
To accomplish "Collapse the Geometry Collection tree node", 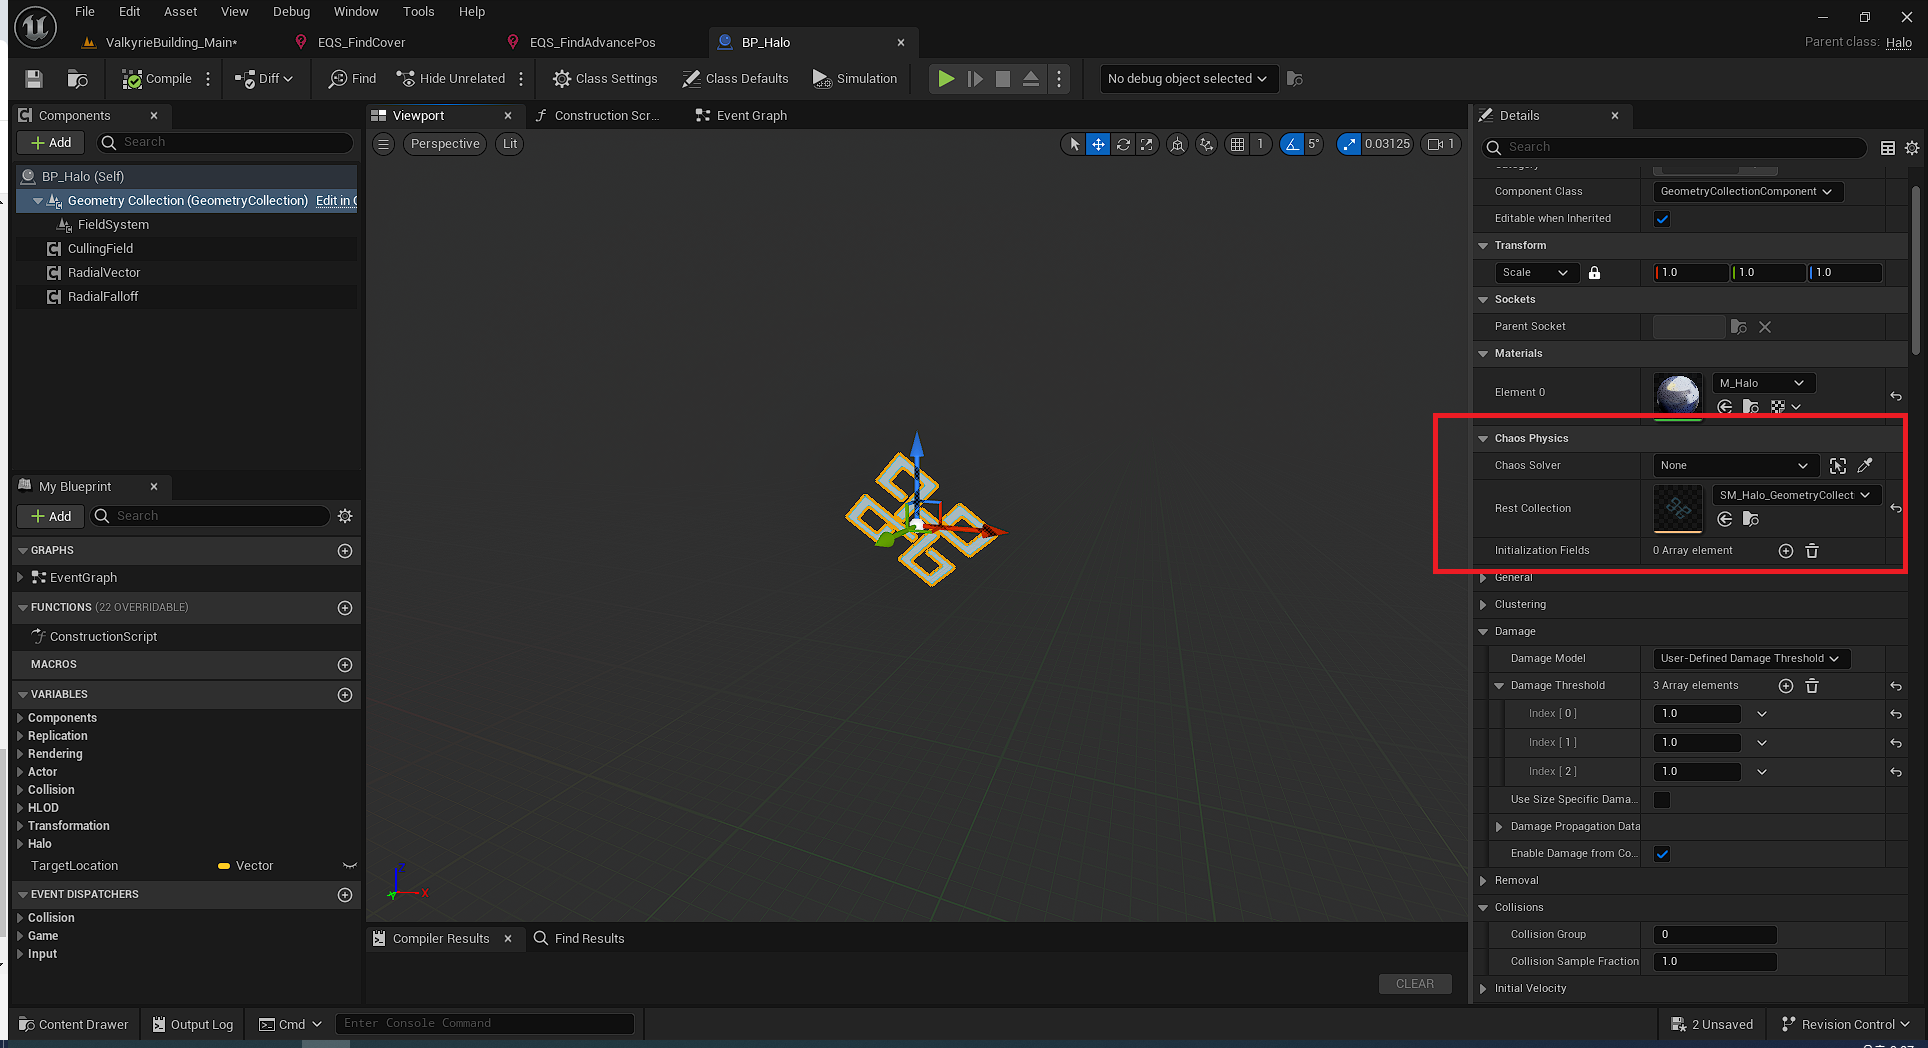I will [37, 201].
